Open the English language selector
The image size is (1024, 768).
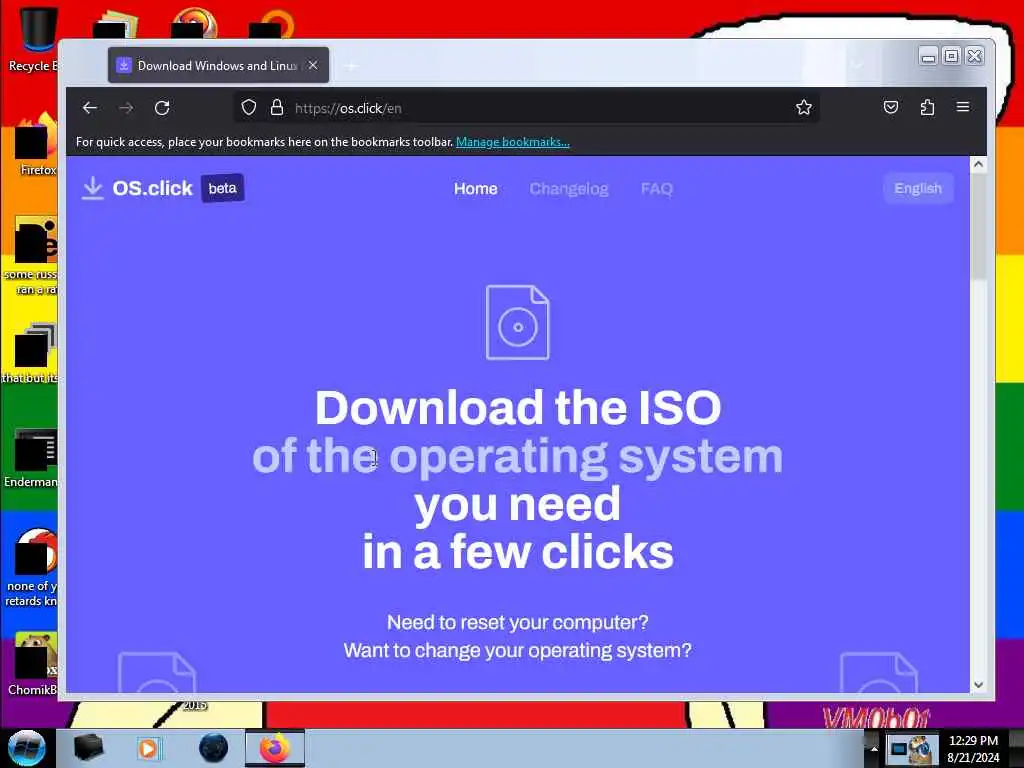click(x=918, y=189)
